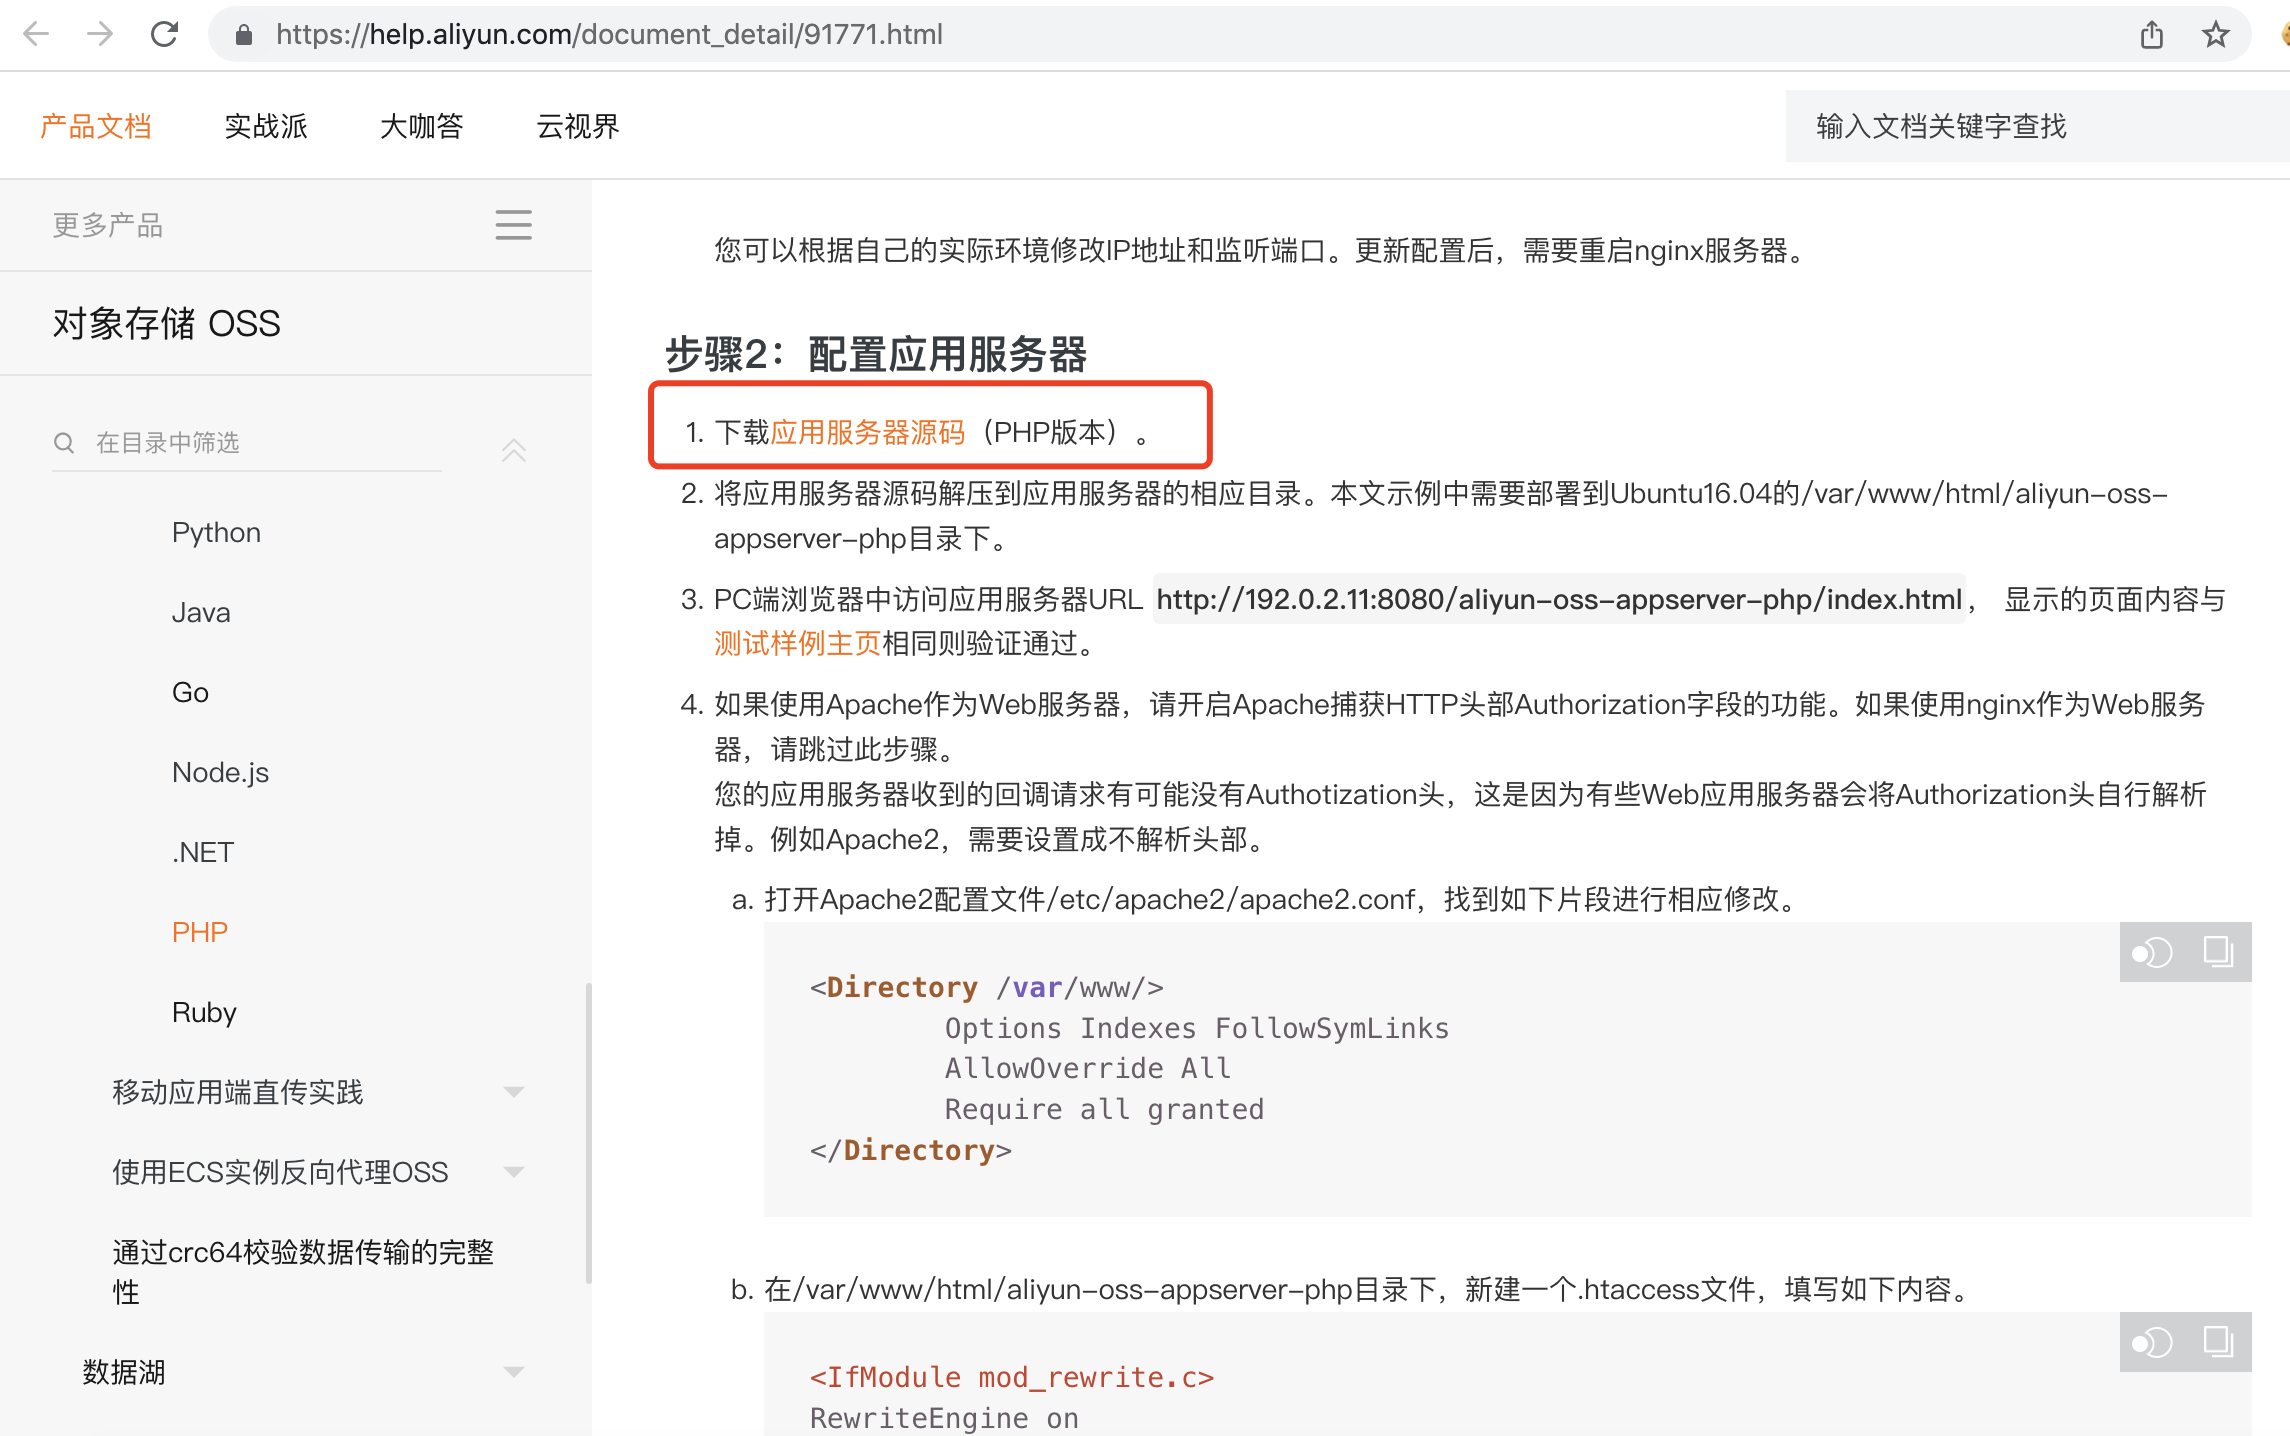Click the browser back arrow
This screenshot has width=2290, height=1436.
[x=36, y=35]
